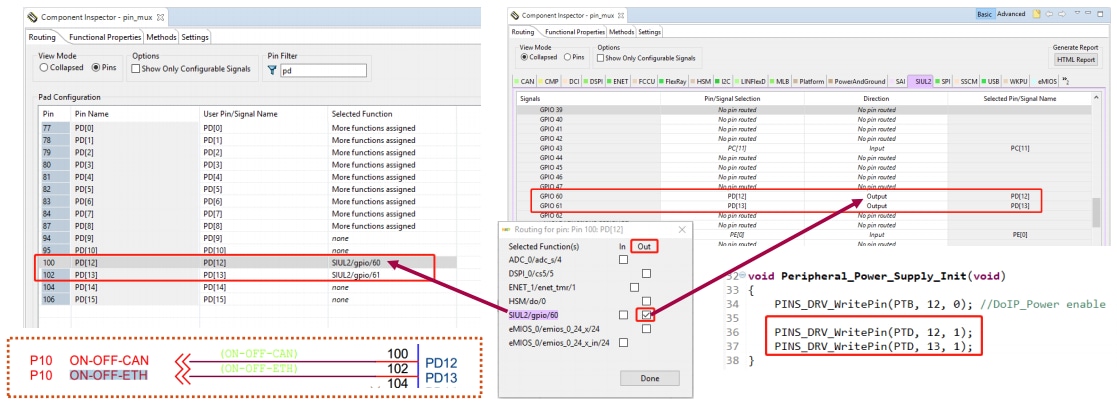The width and height of the screenshot is (1117, 402).
Task: Click the yellow new-view icon beside Advanced
Action: pos(1038,15)
